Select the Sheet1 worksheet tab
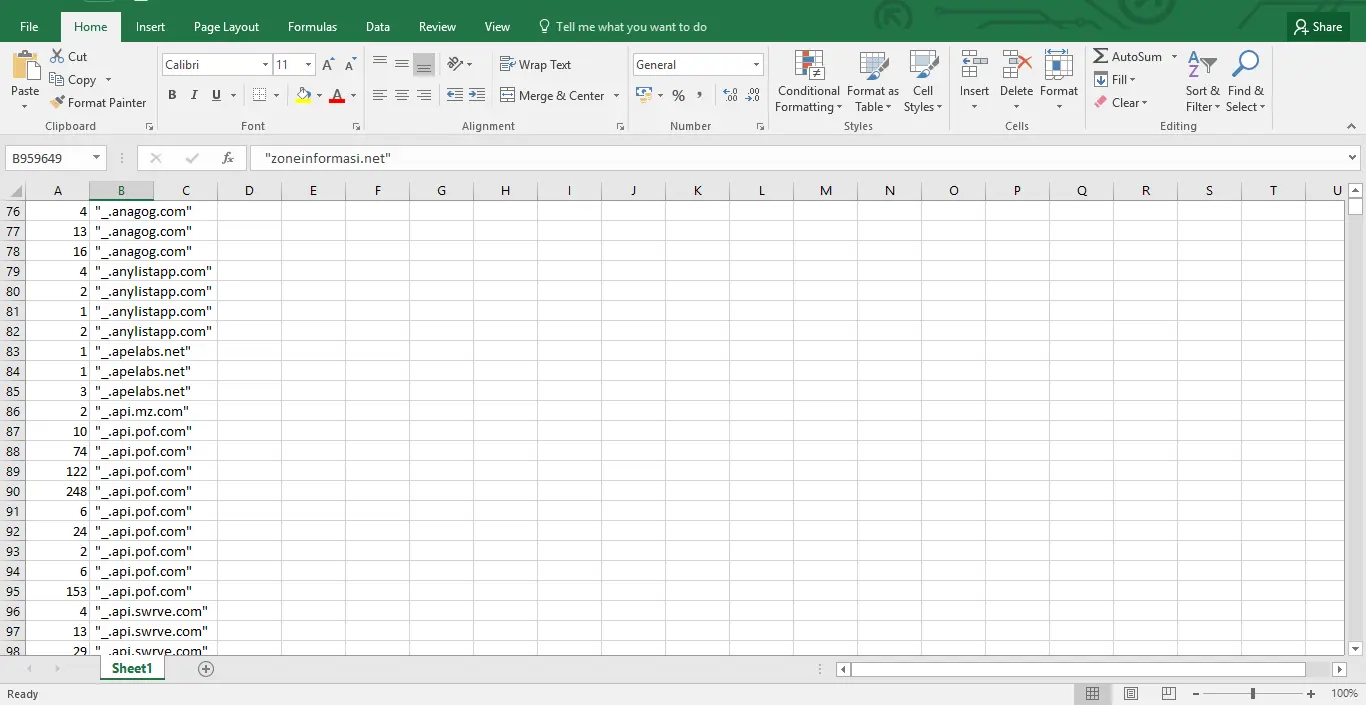This screenshot has width=1366, height=705. 132,669
